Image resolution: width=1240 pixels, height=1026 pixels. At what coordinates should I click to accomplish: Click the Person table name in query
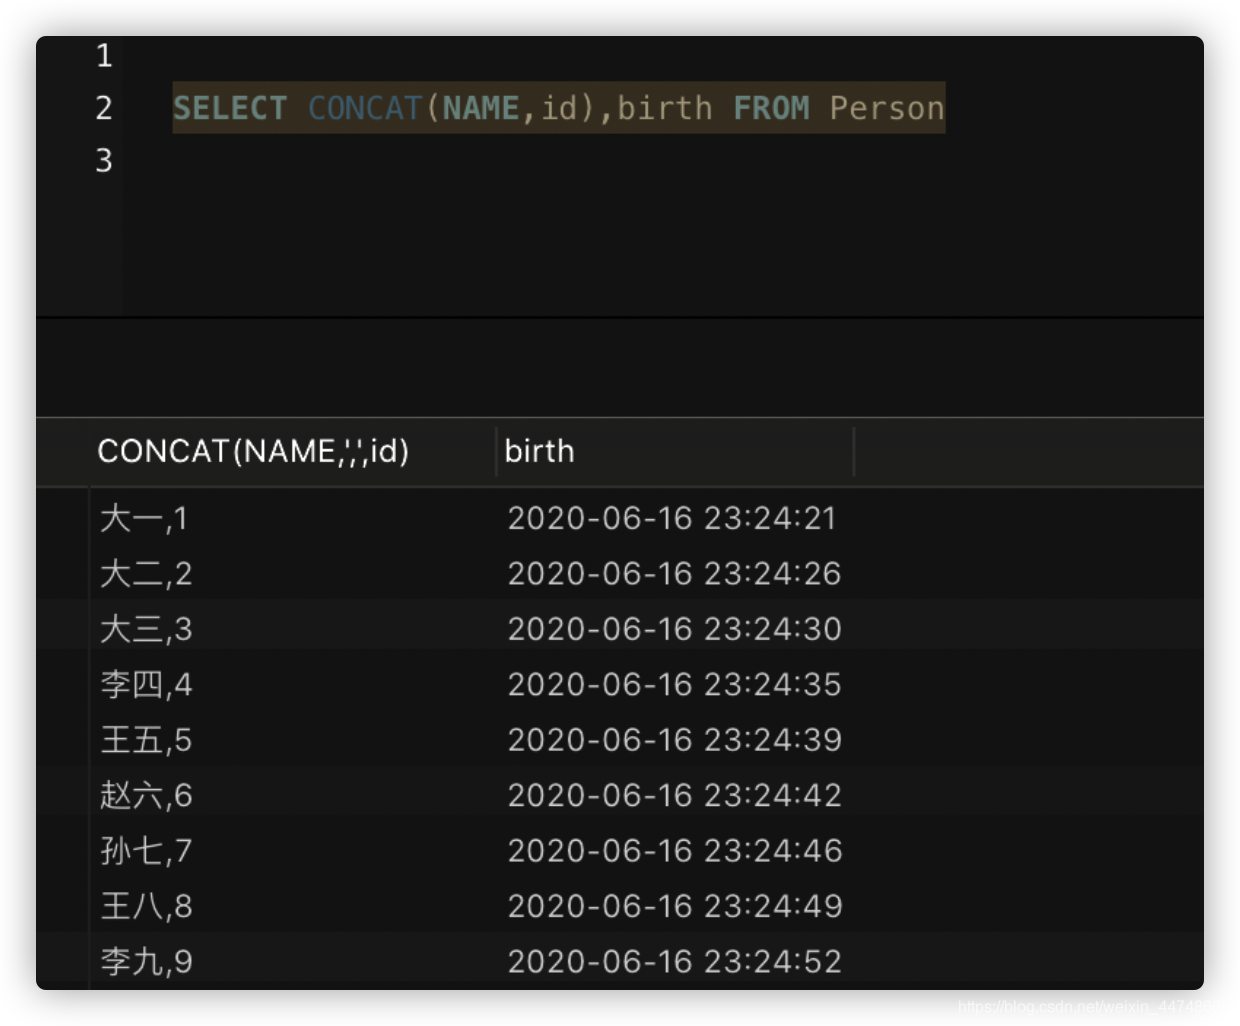click(887, 108)
